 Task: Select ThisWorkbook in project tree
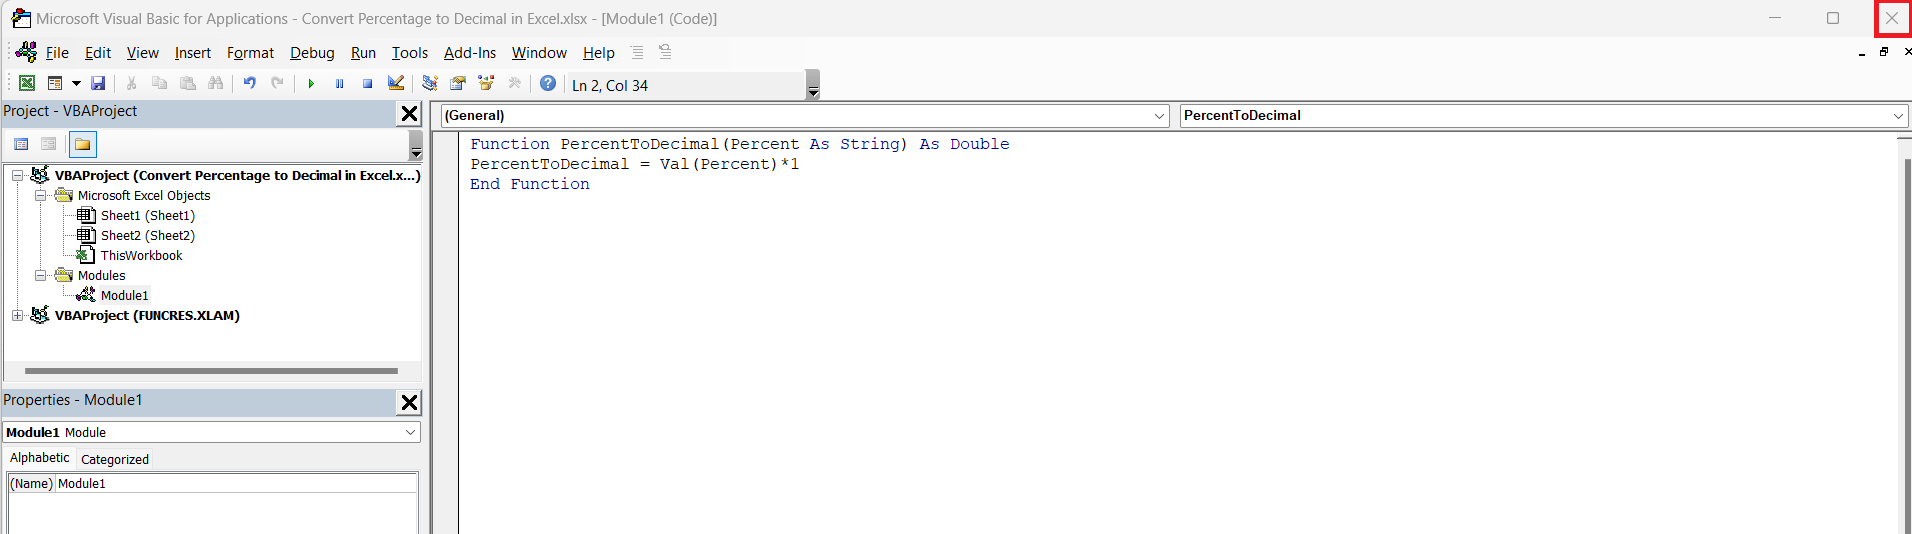coord(141,255)
